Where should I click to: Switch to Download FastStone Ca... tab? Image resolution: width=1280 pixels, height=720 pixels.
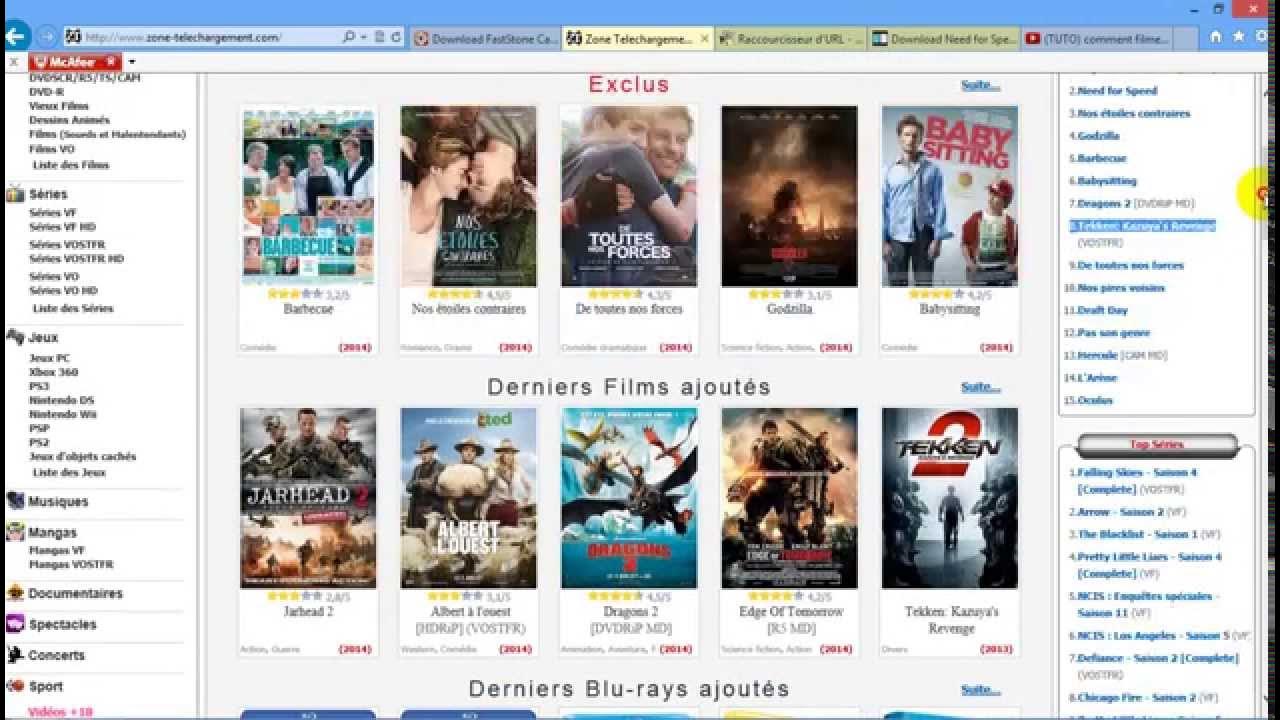tap(485, 39)
